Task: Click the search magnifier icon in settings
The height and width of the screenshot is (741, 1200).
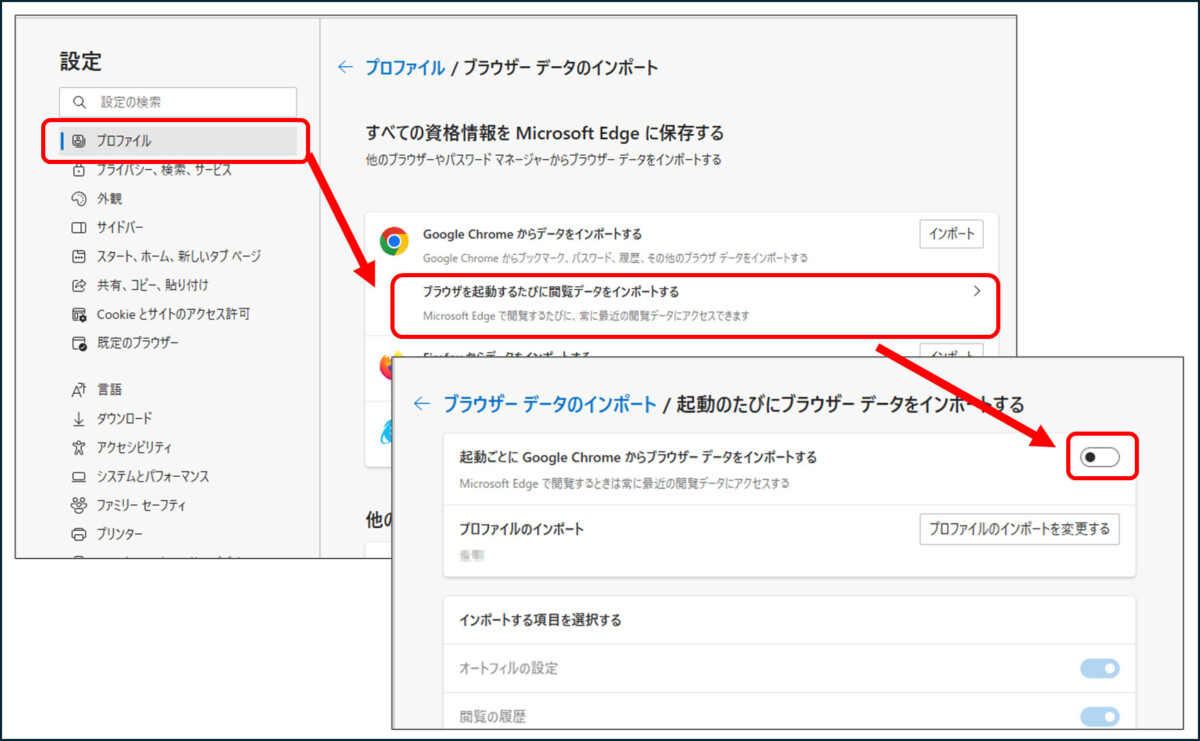Action: coord(78,102)
